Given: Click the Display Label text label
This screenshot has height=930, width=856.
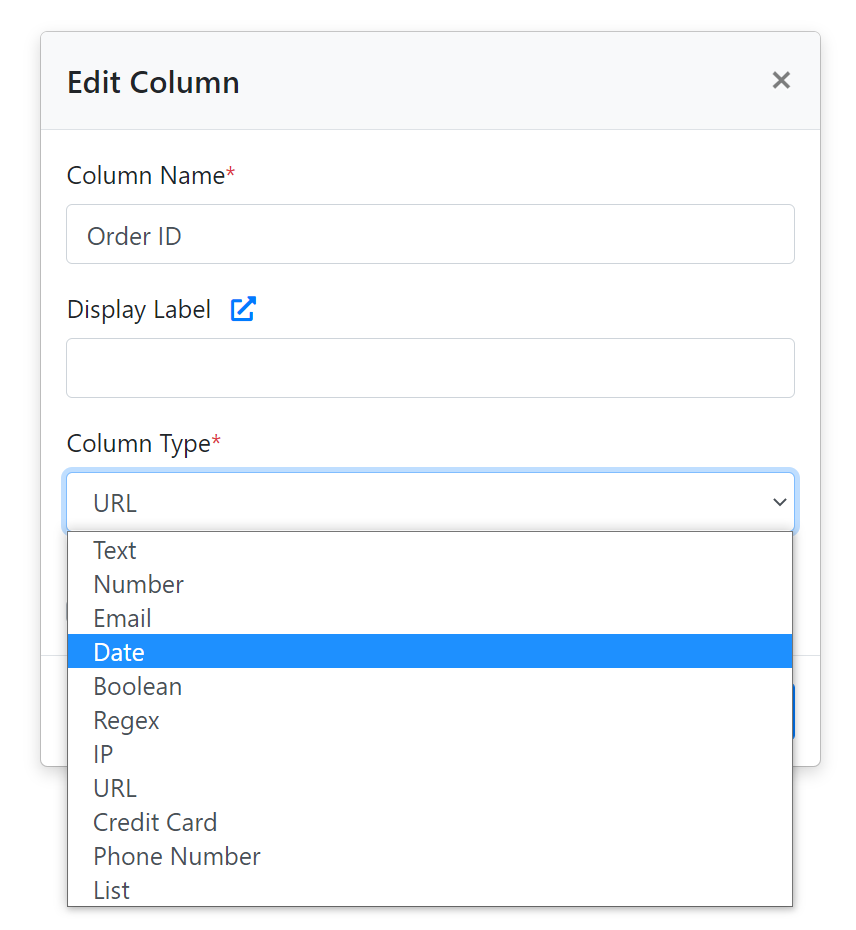Looking at the screenshot, I should [139, 310].
